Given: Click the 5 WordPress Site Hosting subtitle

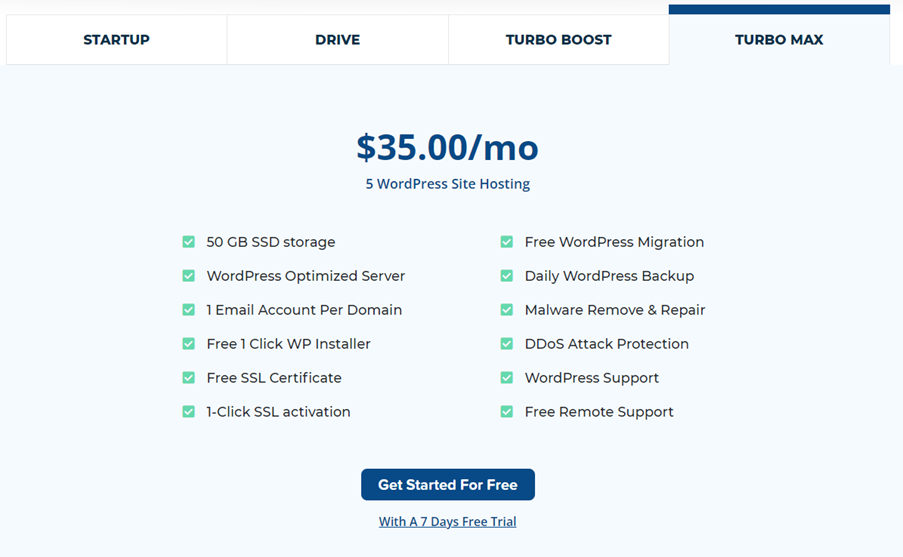Looking at the screenshot, I should pyautogui.click(x=447, y=184).
